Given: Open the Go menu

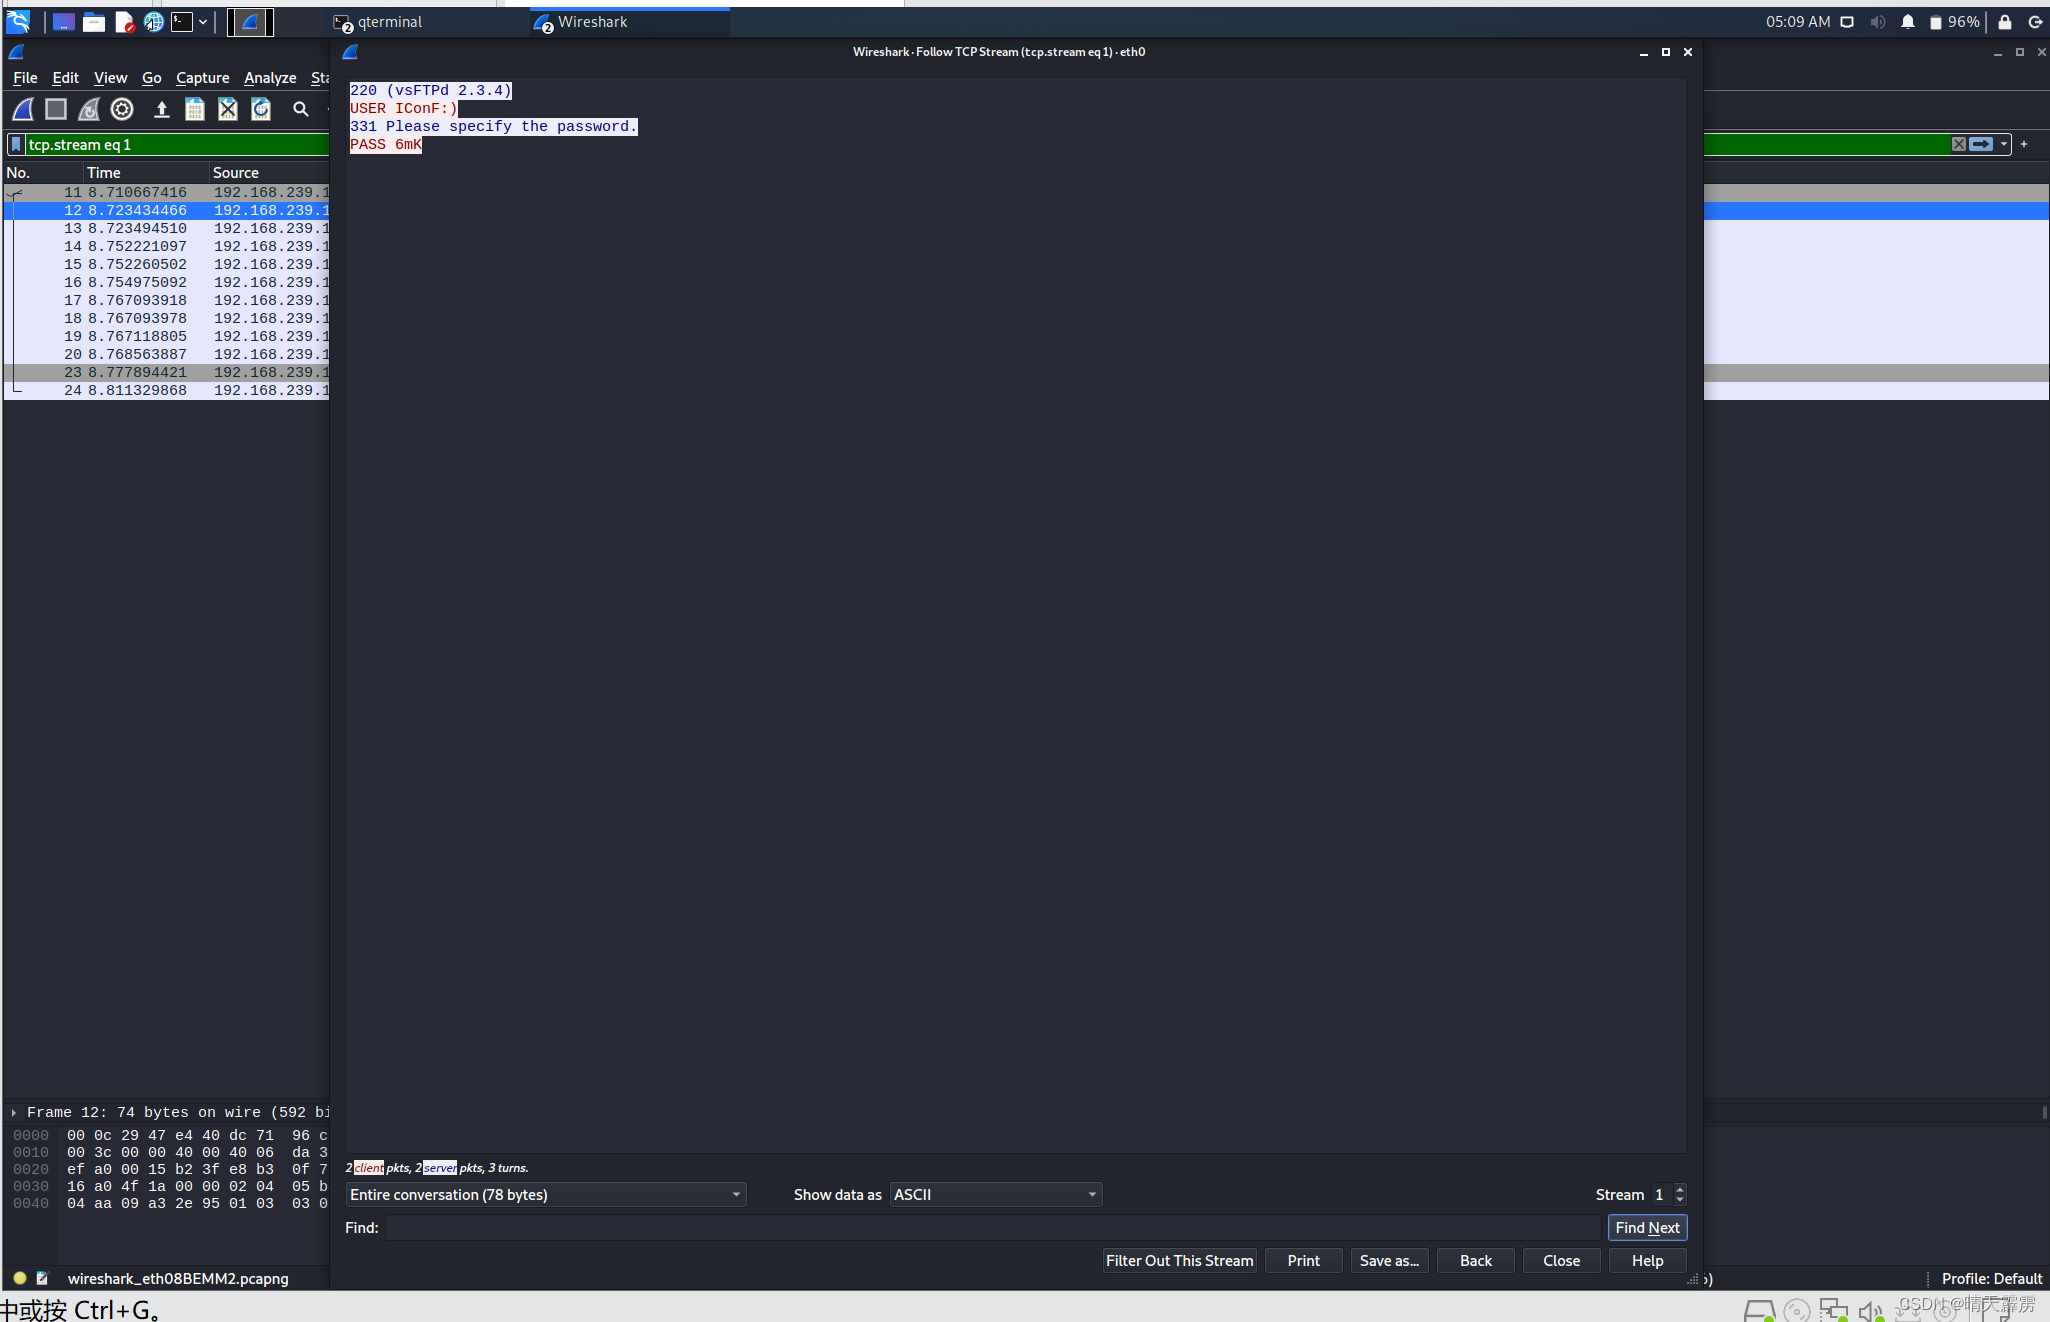Looking at the screenshot, I should point(151,77).
